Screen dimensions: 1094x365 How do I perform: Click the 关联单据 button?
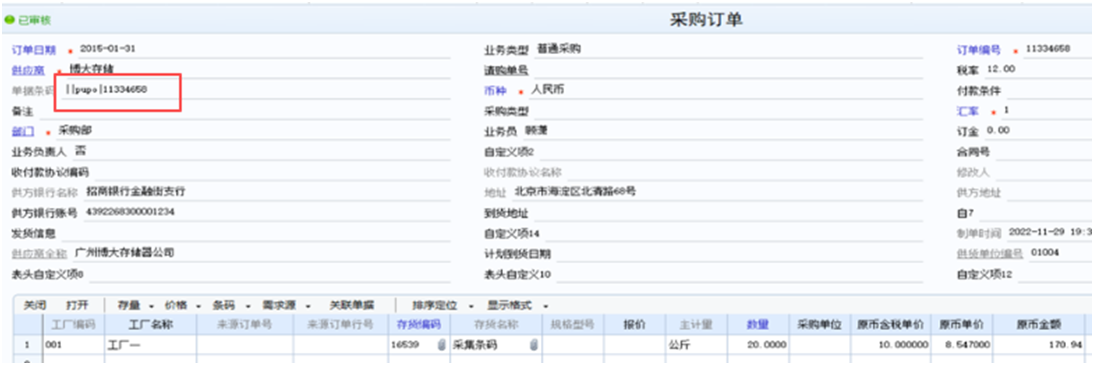[x=352, y=306]
